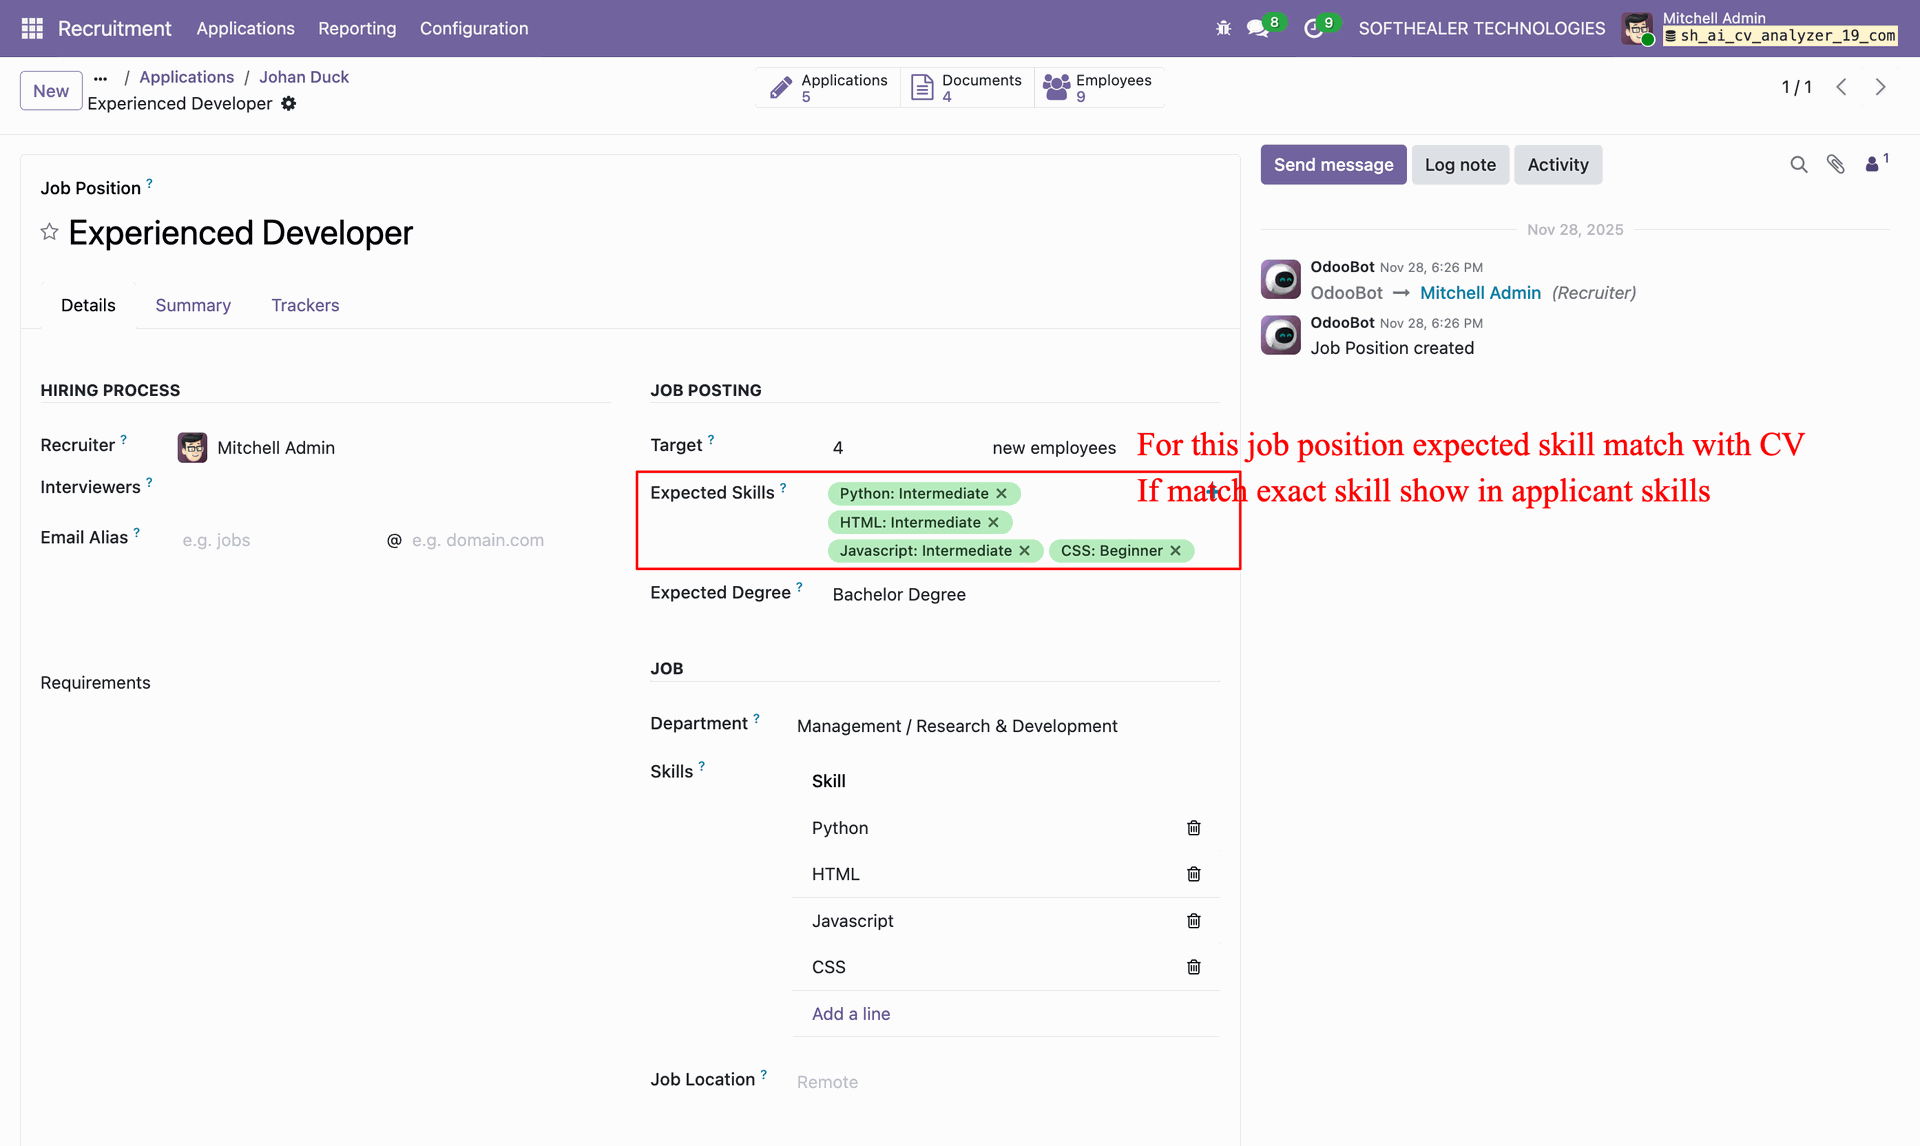This screenshot has height=1146, width=1920.
Task: Open gear actions menu beside Experienced Developer
Action: pos(289,104)
